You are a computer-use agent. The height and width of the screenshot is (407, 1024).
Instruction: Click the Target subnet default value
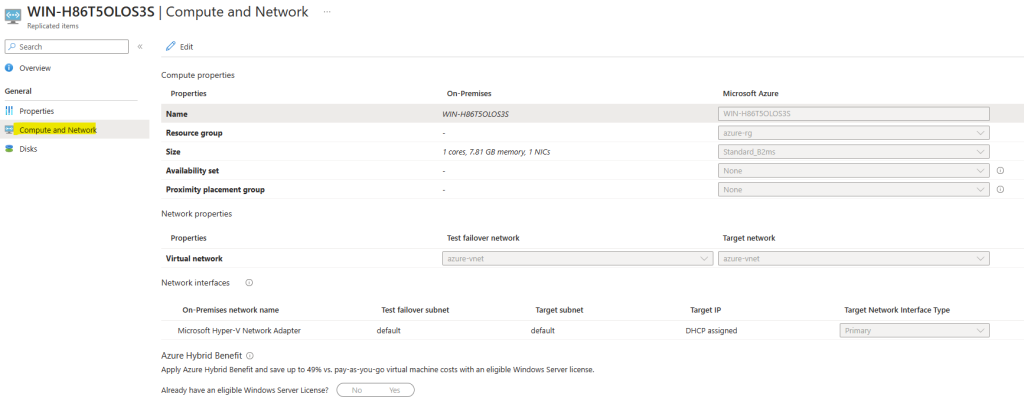(x=543, y=331)
